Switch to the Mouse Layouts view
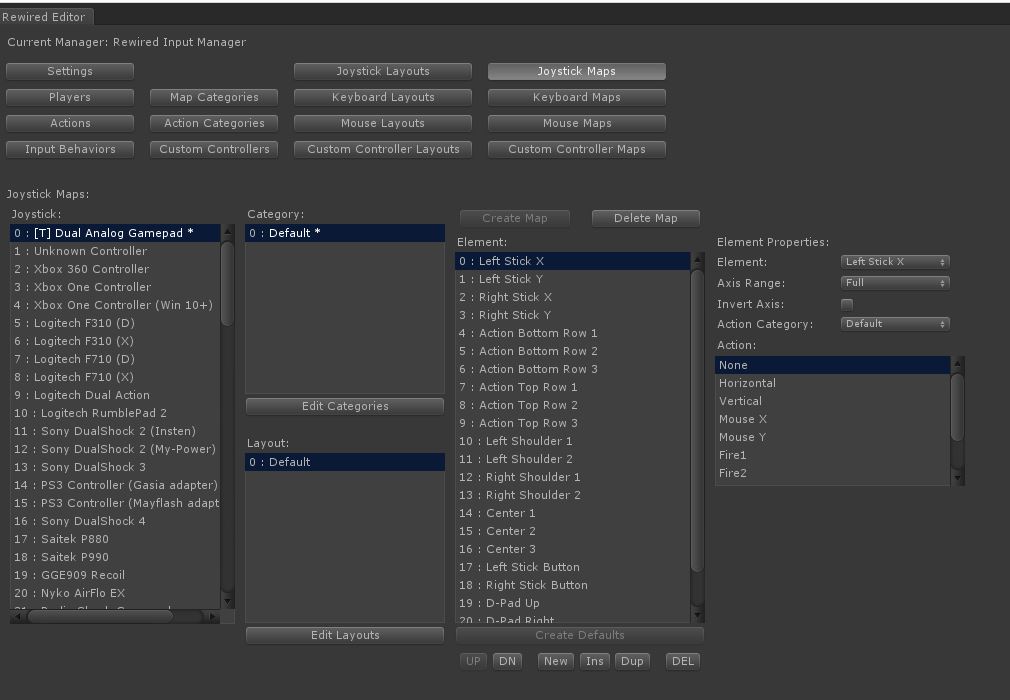 (382, 123)
